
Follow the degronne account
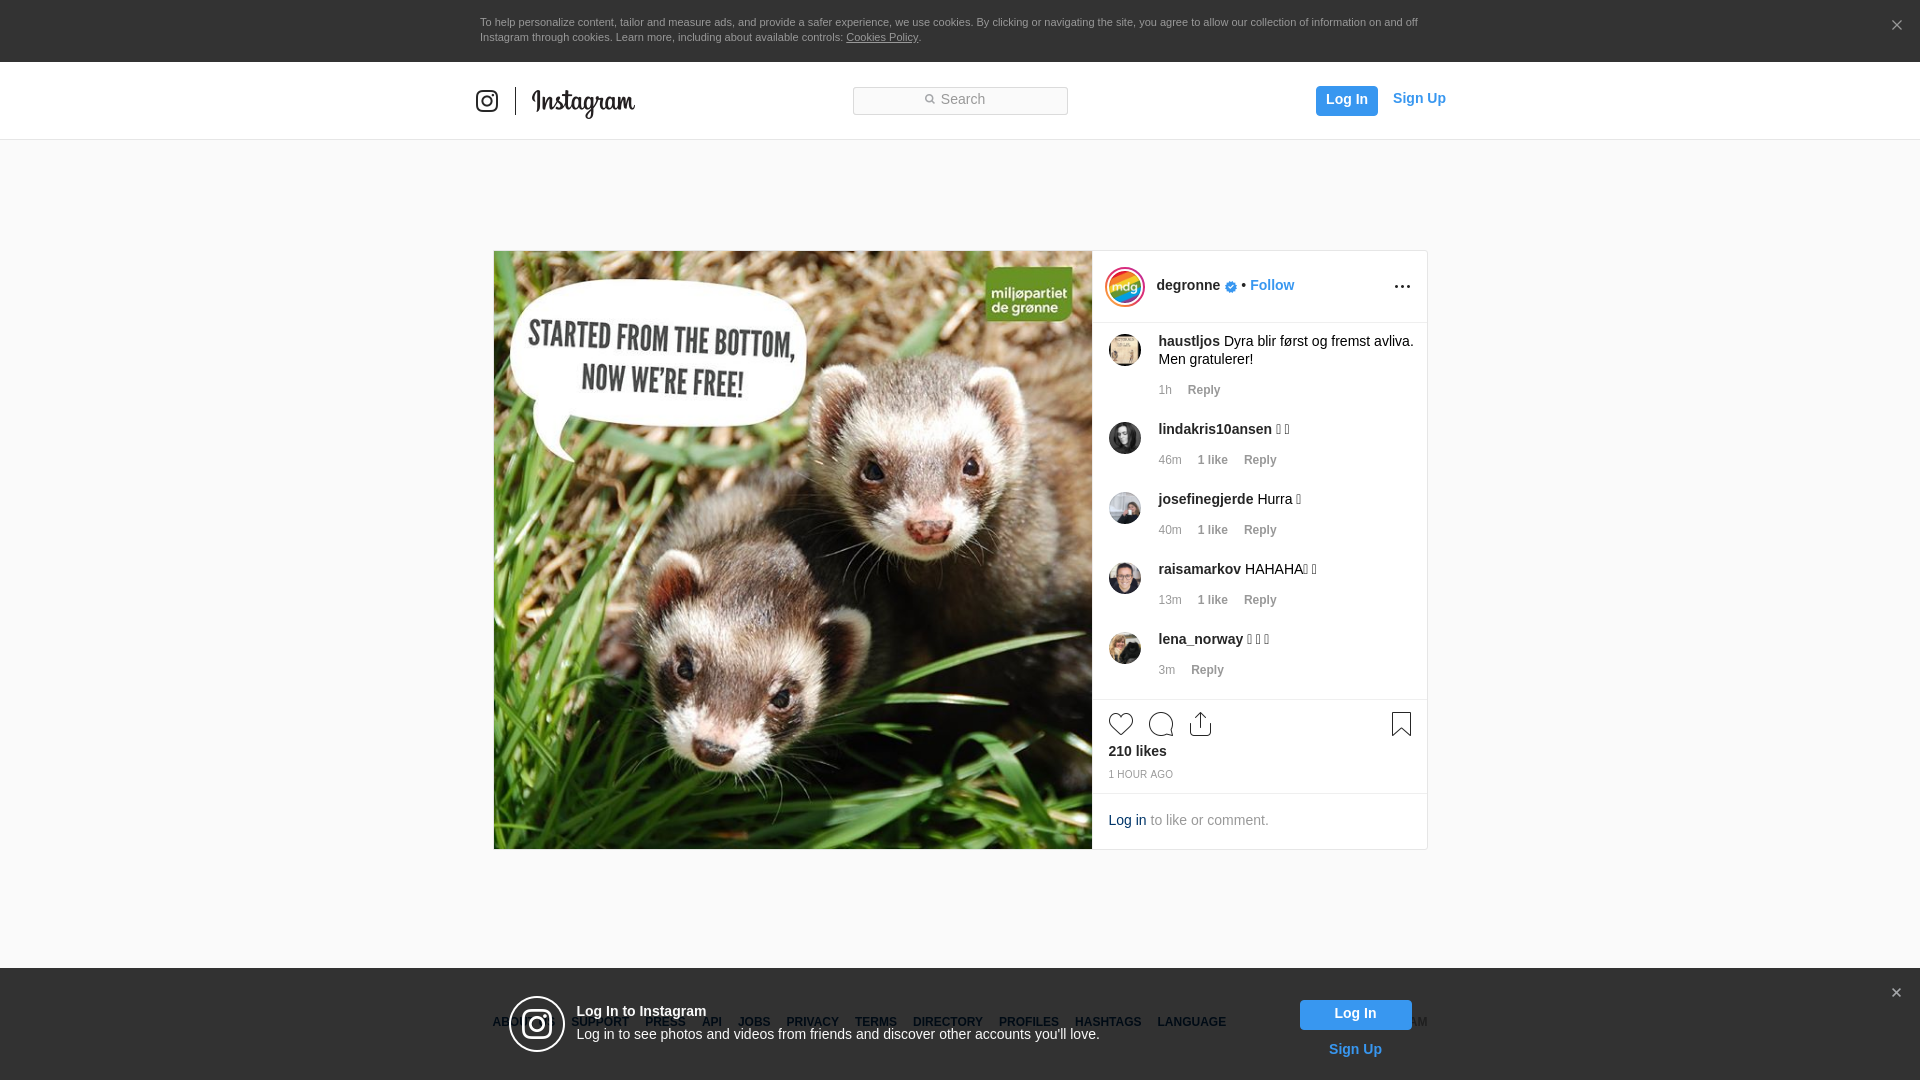[x=1271, y=285]
